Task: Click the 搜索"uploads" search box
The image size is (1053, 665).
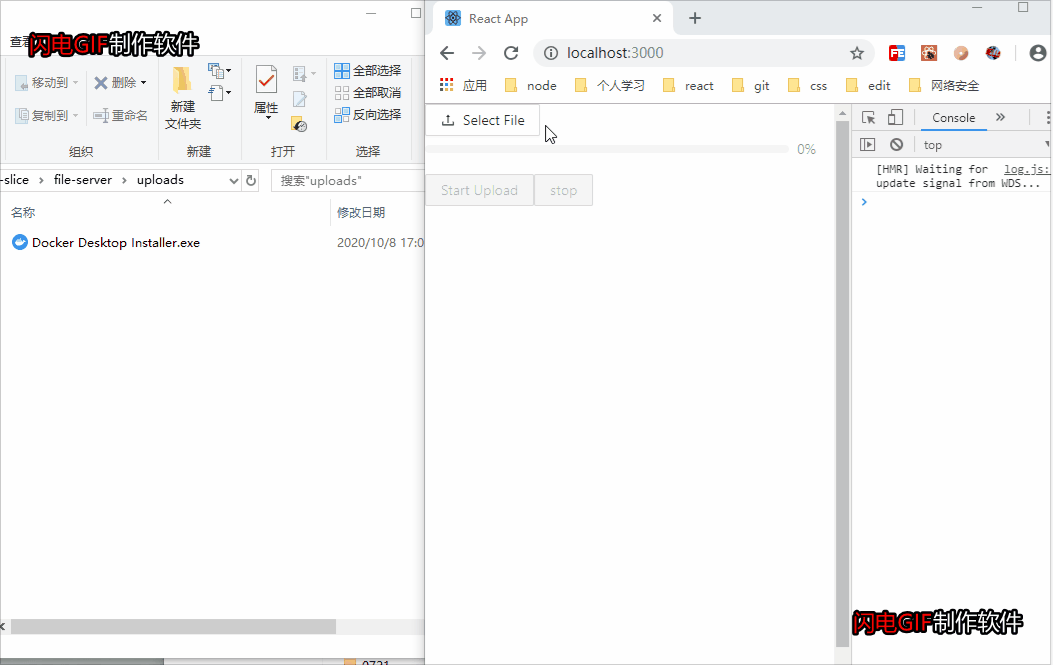Action: [x=348, y=181]
